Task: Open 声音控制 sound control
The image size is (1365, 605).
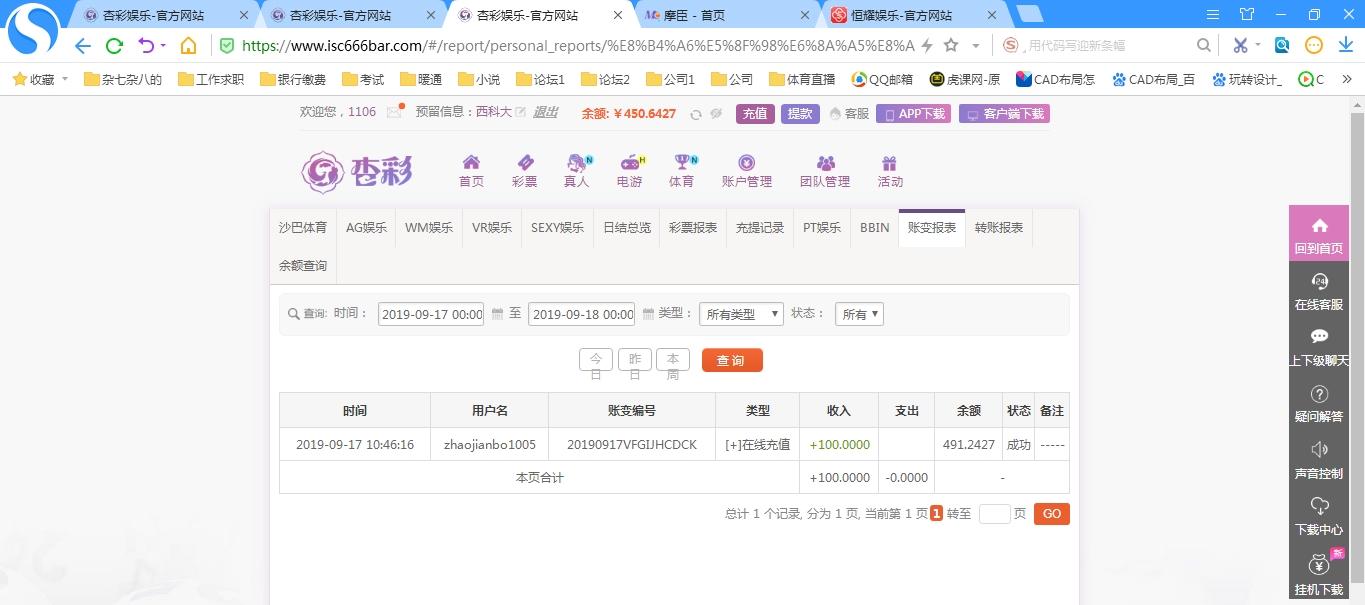Action: (1318, 460)
